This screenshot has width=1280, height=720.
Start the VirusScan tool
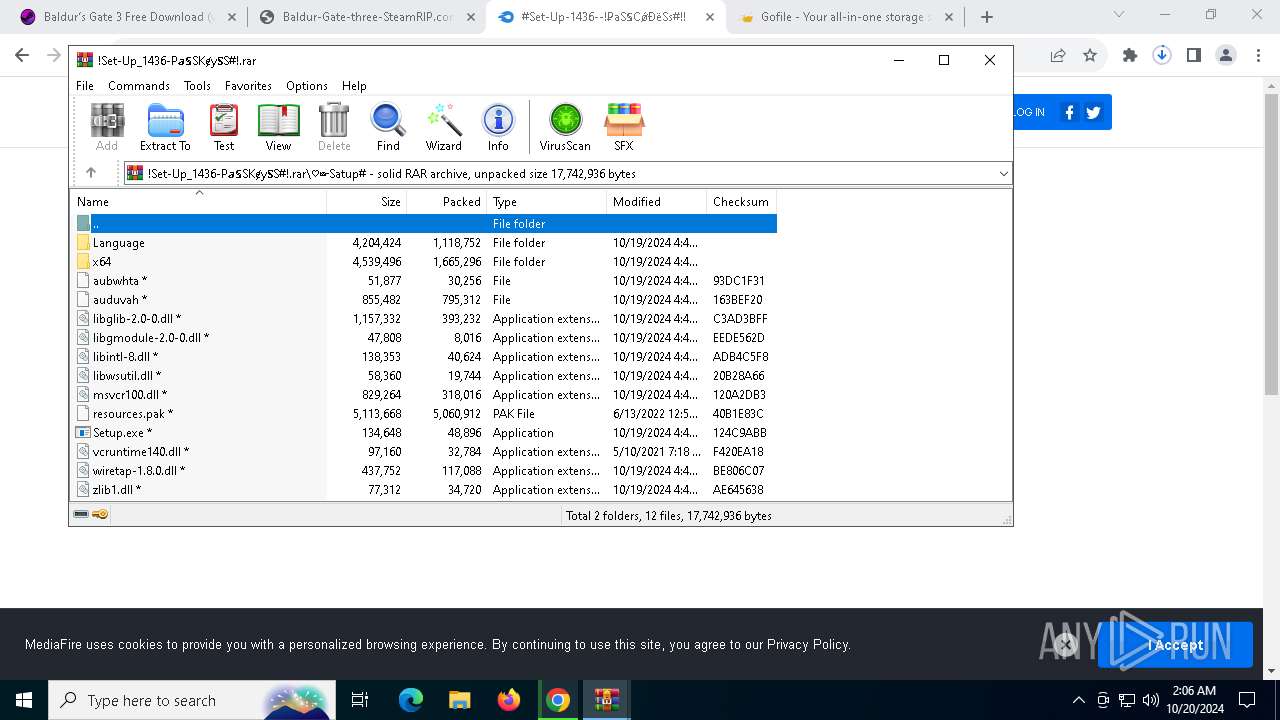565,127
